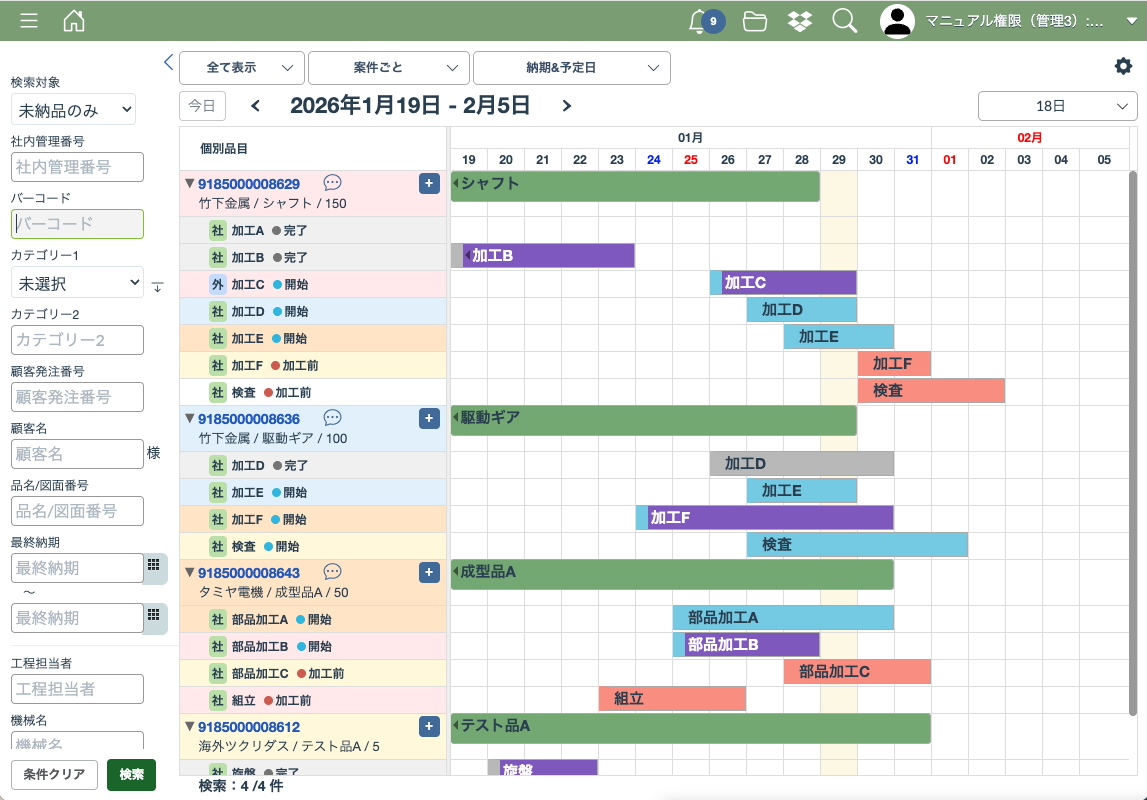The height and width of the screenshot is (800, 1147).
Task: Open the 18日 range dropdown
Action: tap(1057, 106)
